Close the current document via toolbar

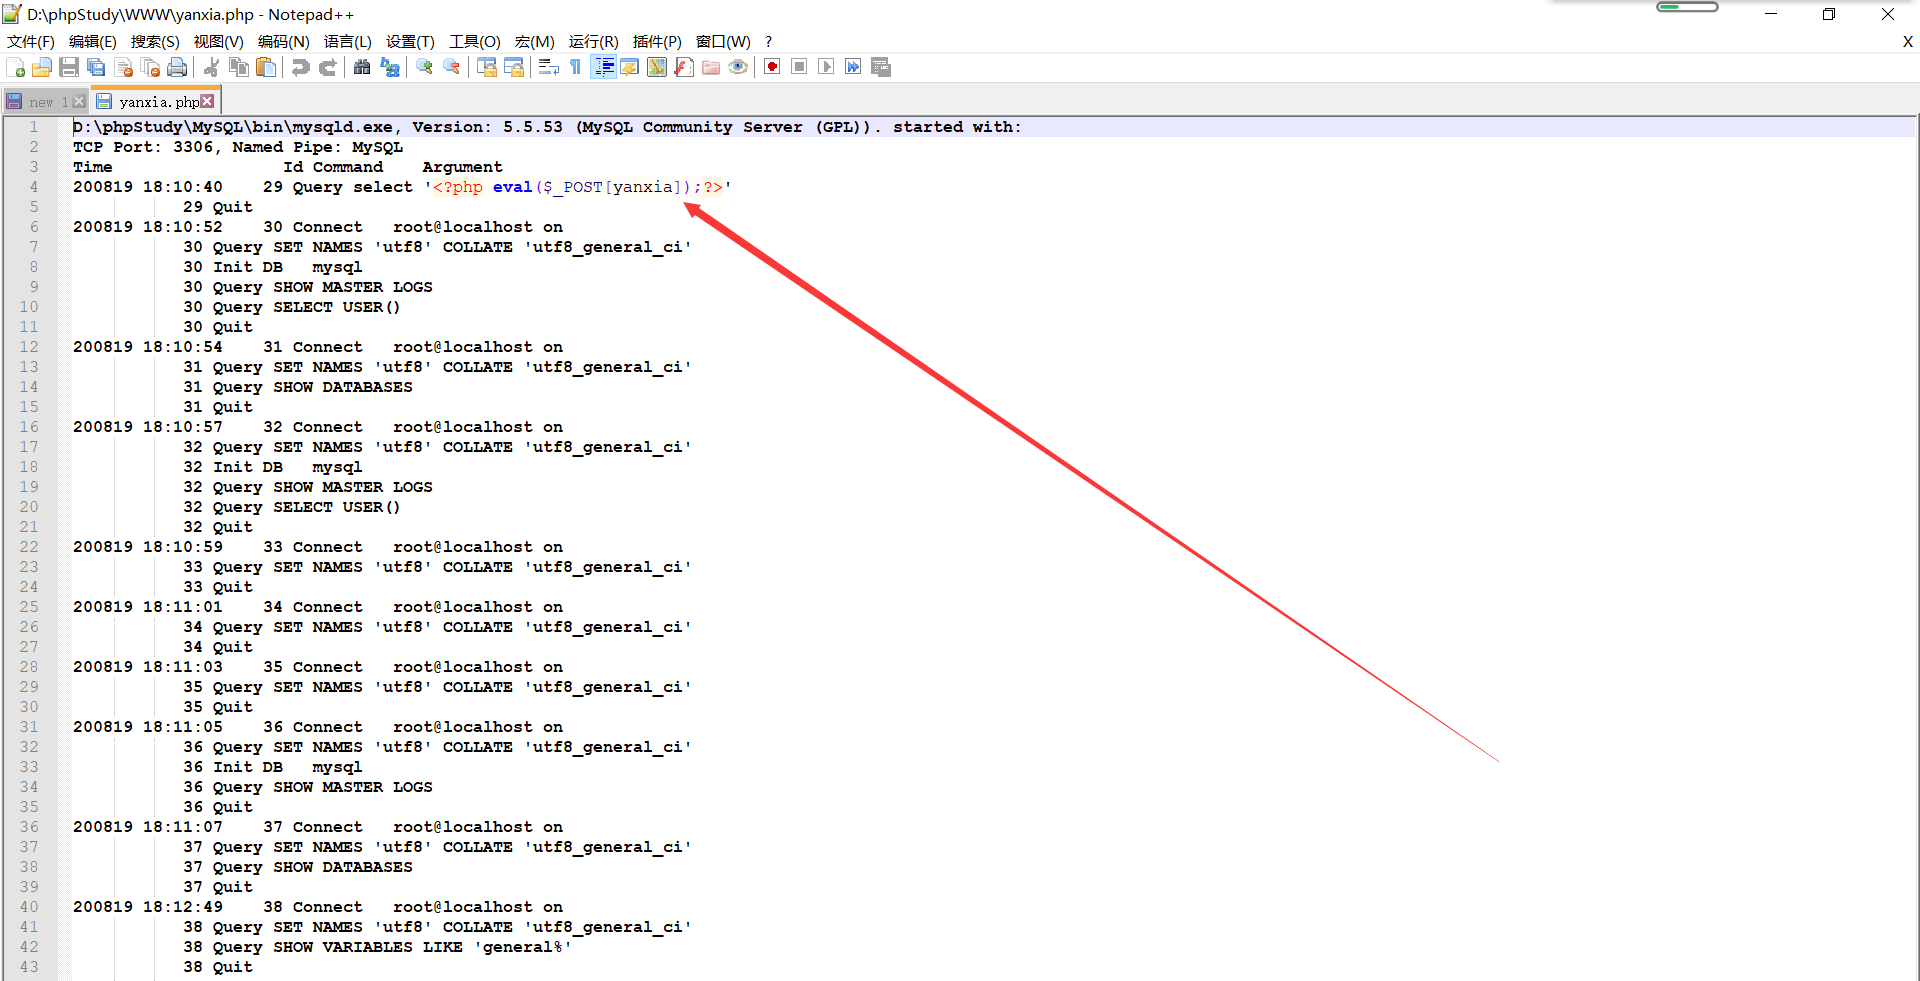coord(124,67)
